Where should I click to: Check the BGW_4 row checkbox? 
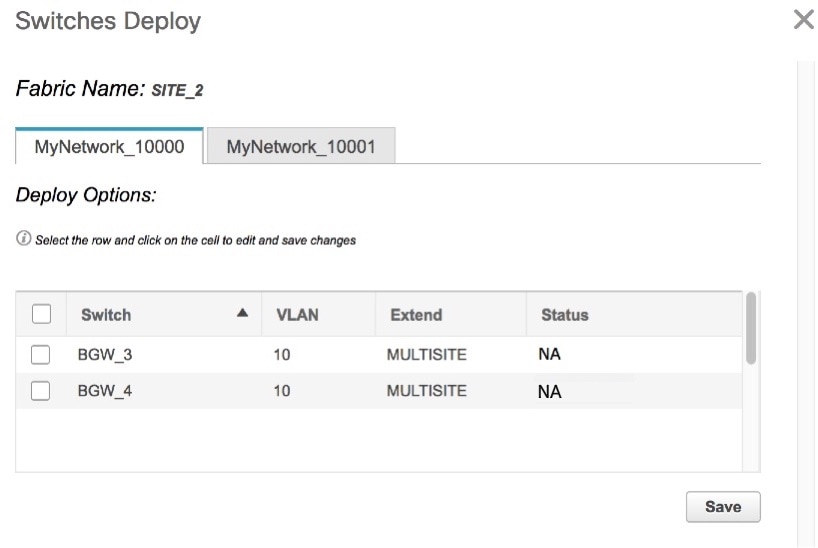click(x=41, y=391)
